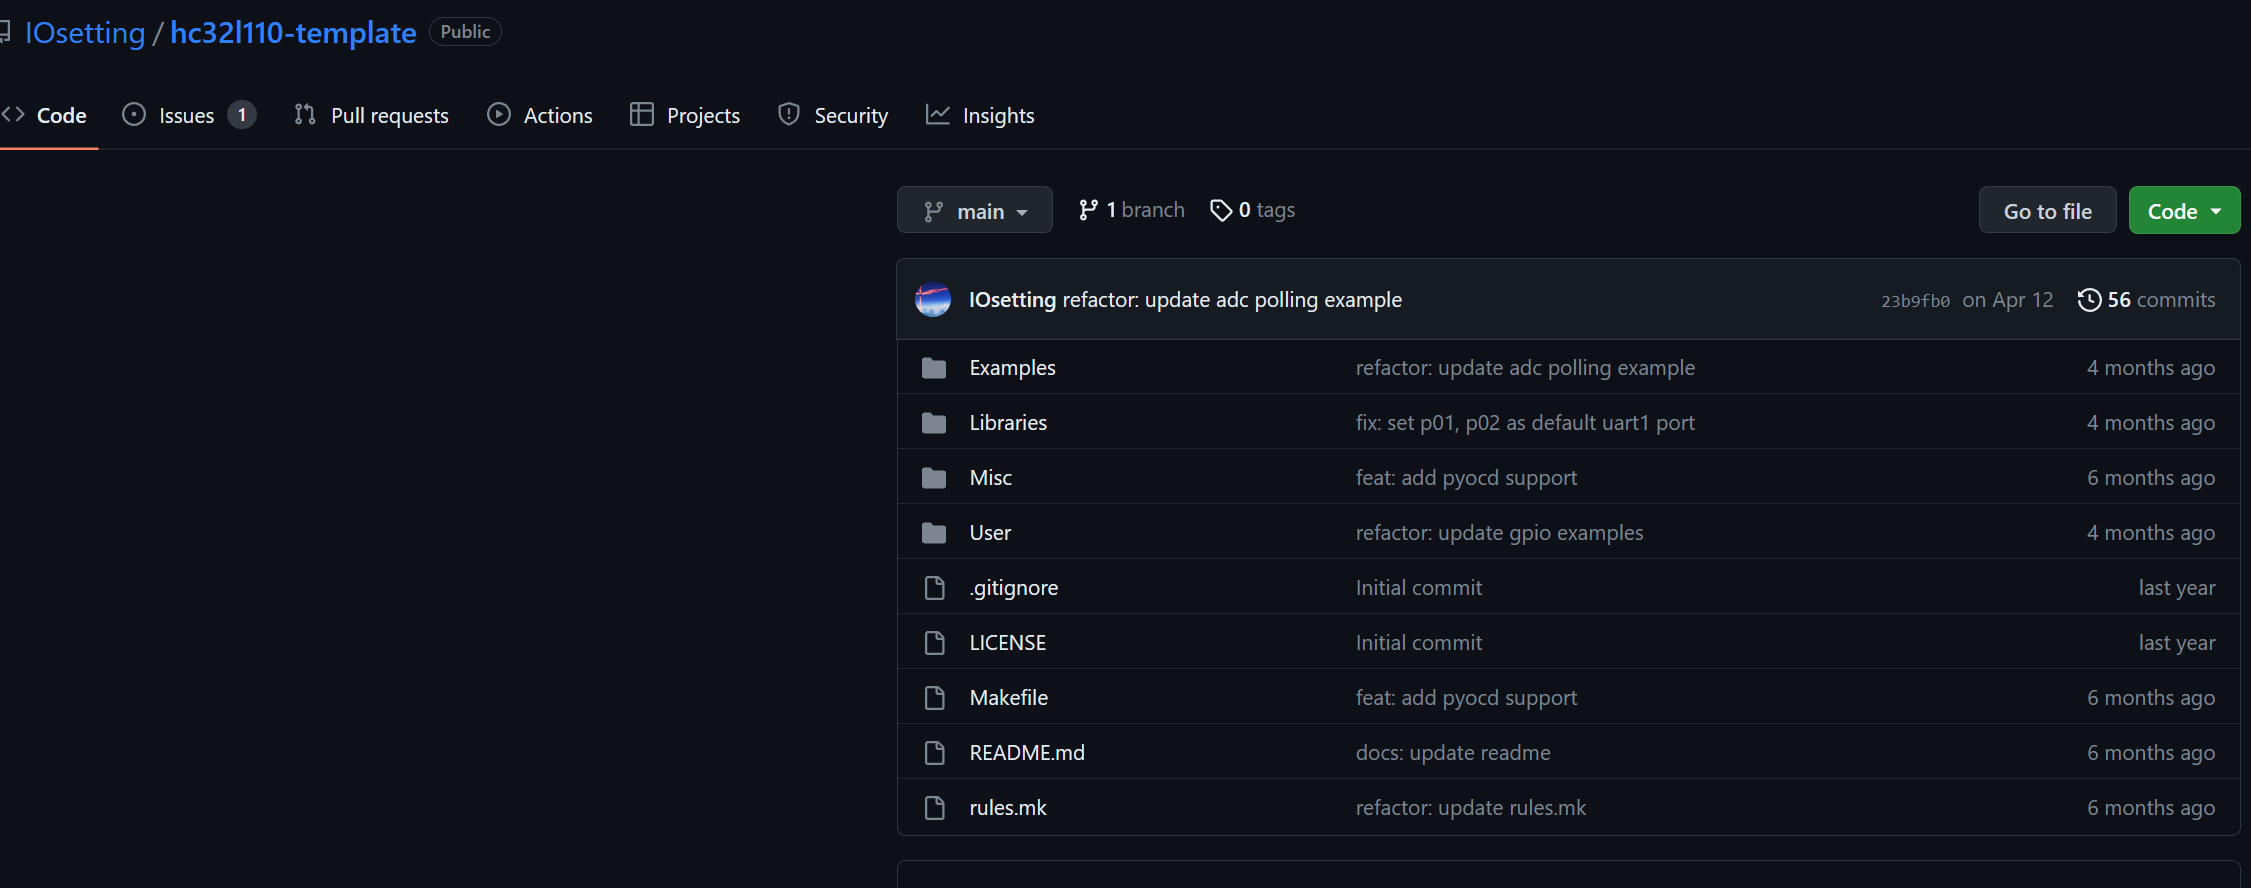The width and height of the screenshot is (2251, 888).
Task: Click the Code angle-brackets icon
Action: pos(13,115)
